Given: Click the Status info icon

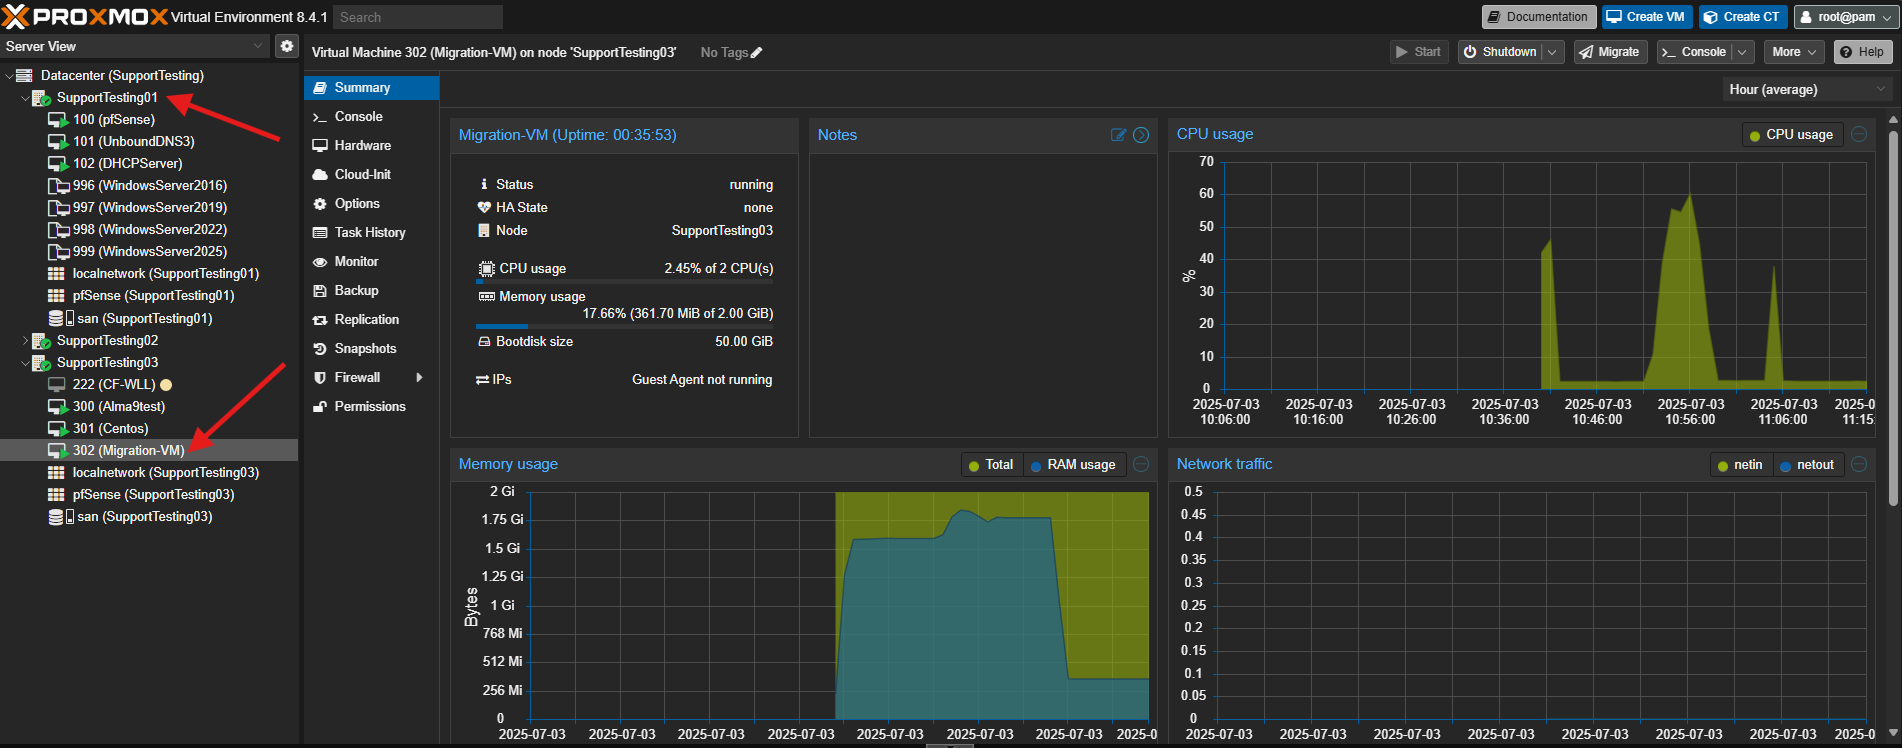Looking at the screenshot, I should click(x=484, y=184).
